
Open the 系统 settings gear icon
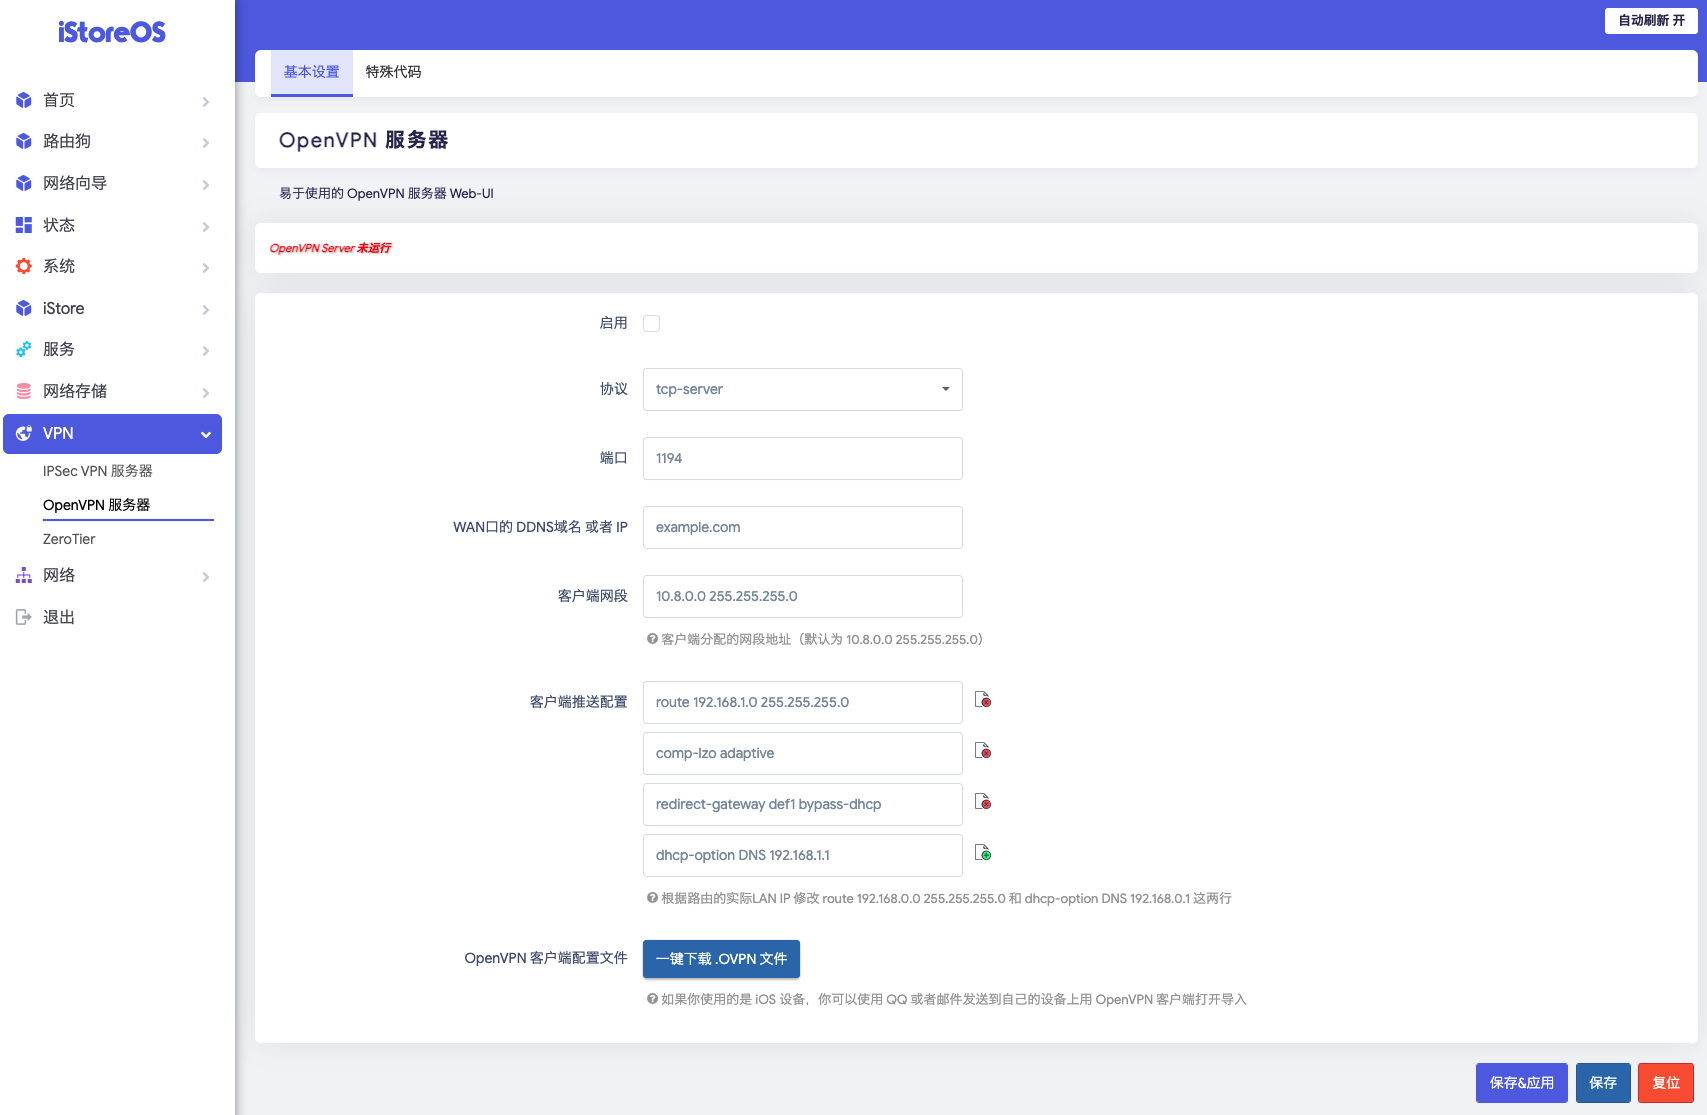tap(24, 266)
